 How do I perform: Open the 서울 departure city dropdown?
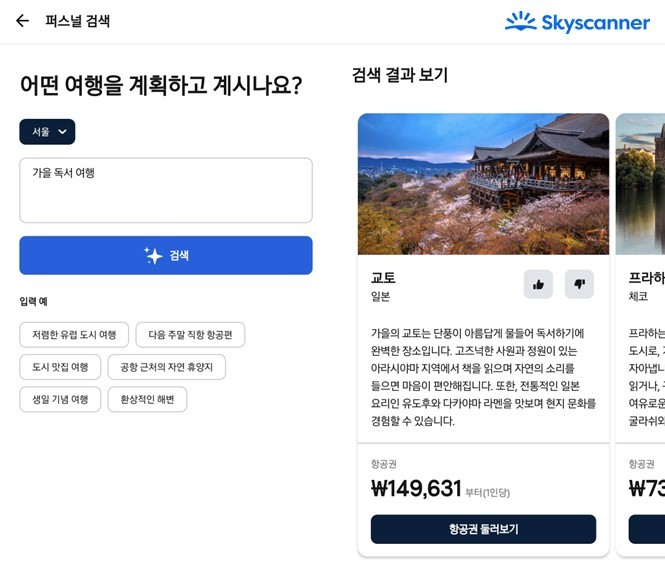47,132
